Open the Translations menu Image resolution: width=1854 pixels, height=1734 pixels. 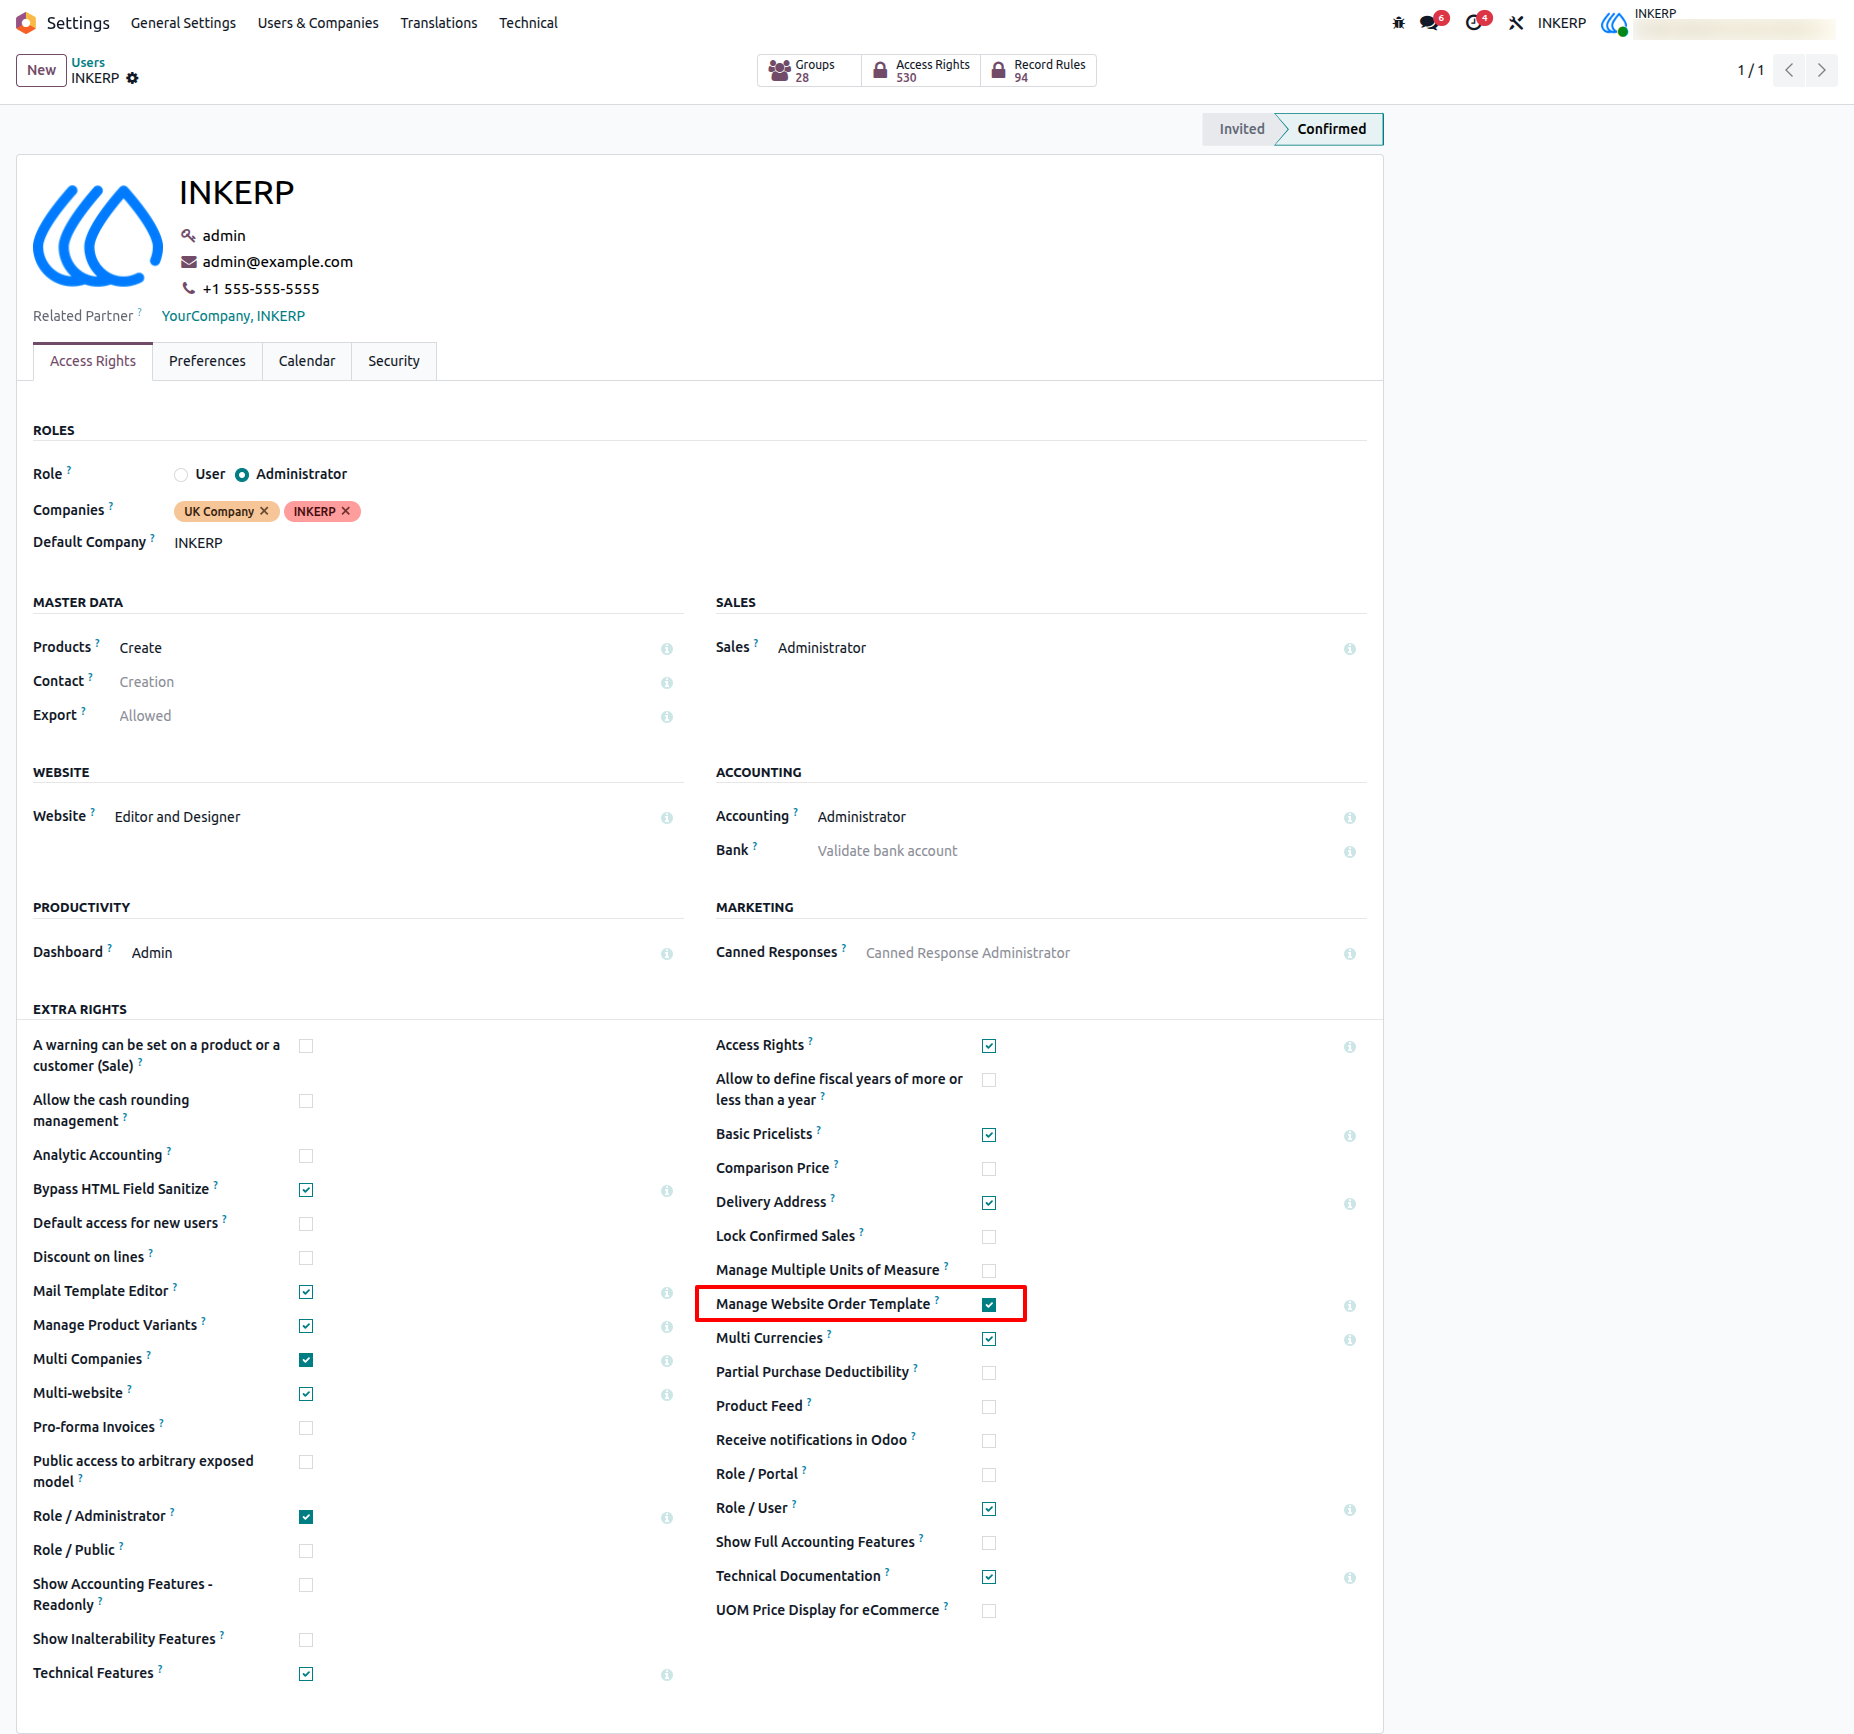439,23
